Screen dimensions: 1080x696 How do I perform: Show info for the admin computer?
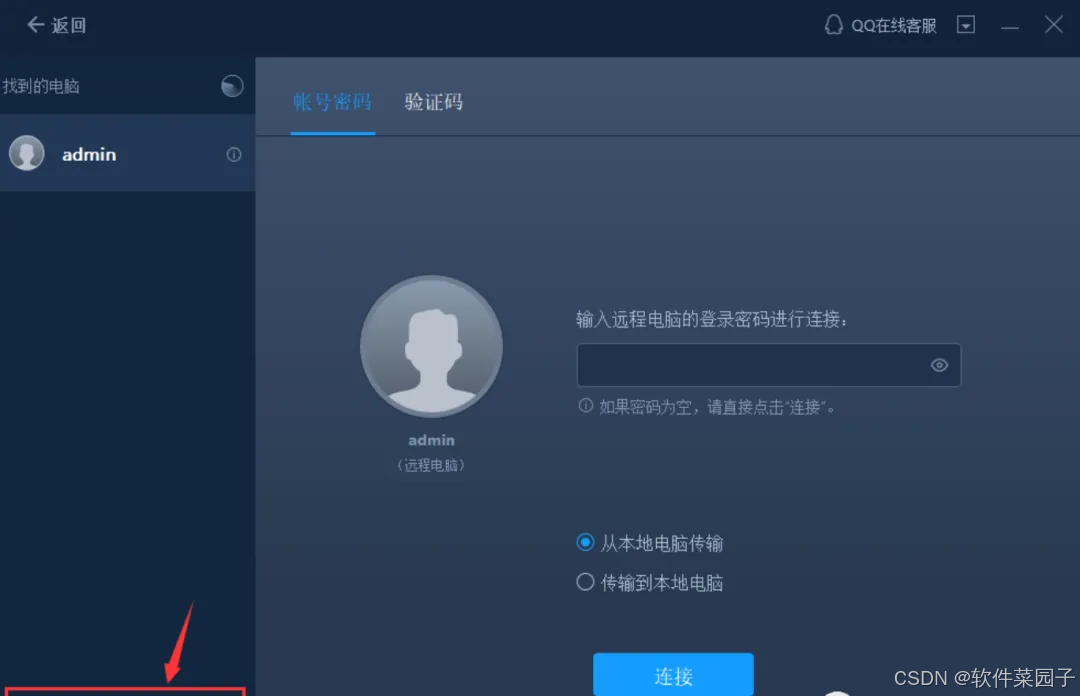point(234,154)
